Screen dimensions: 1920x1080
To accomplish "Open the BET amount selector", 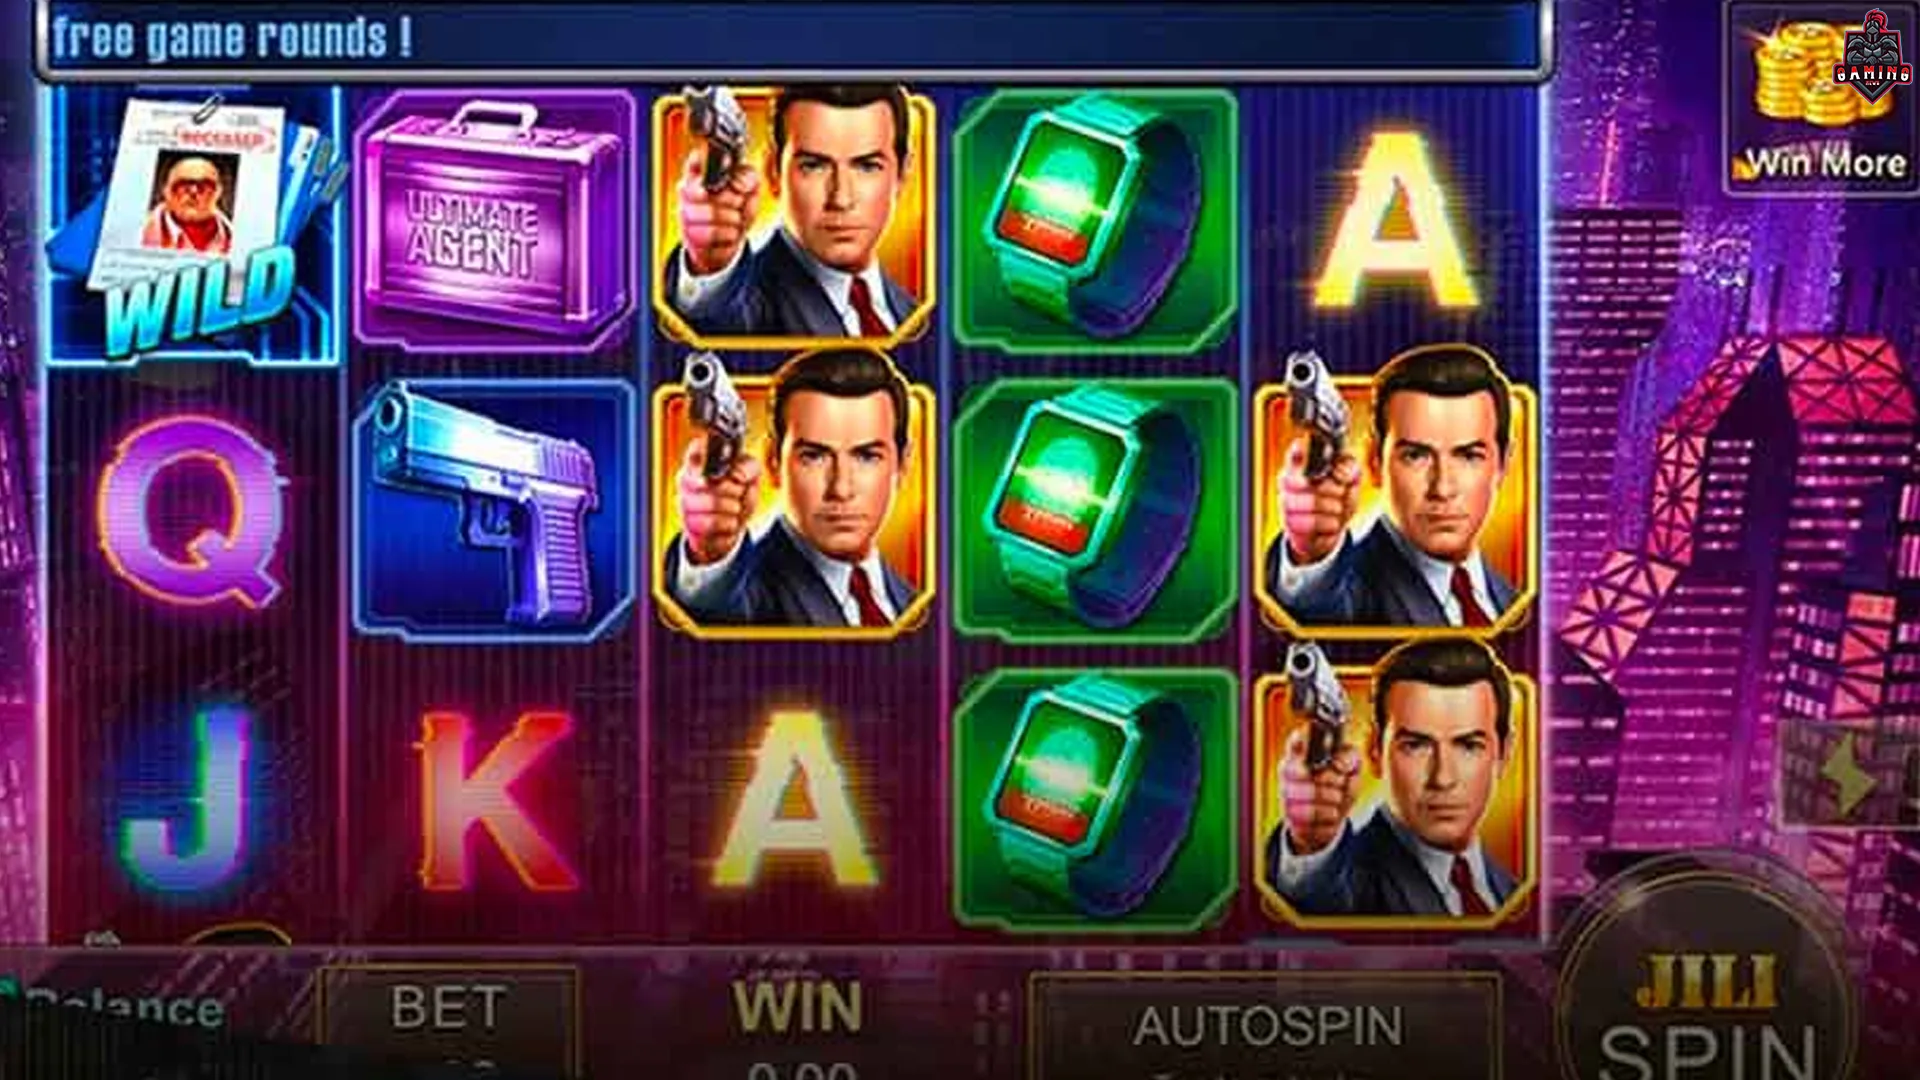I will pyautogui.click(x=448, y=1022).
